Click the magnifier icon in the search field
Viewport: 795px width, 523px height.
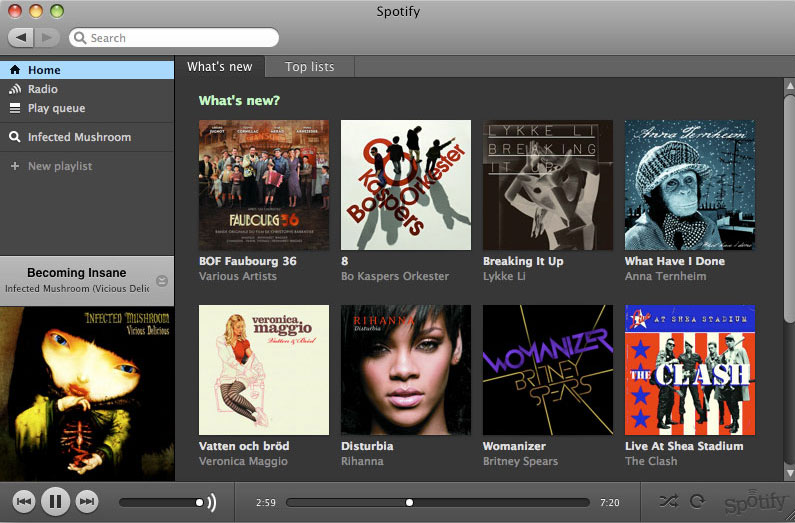click(80, 38)
